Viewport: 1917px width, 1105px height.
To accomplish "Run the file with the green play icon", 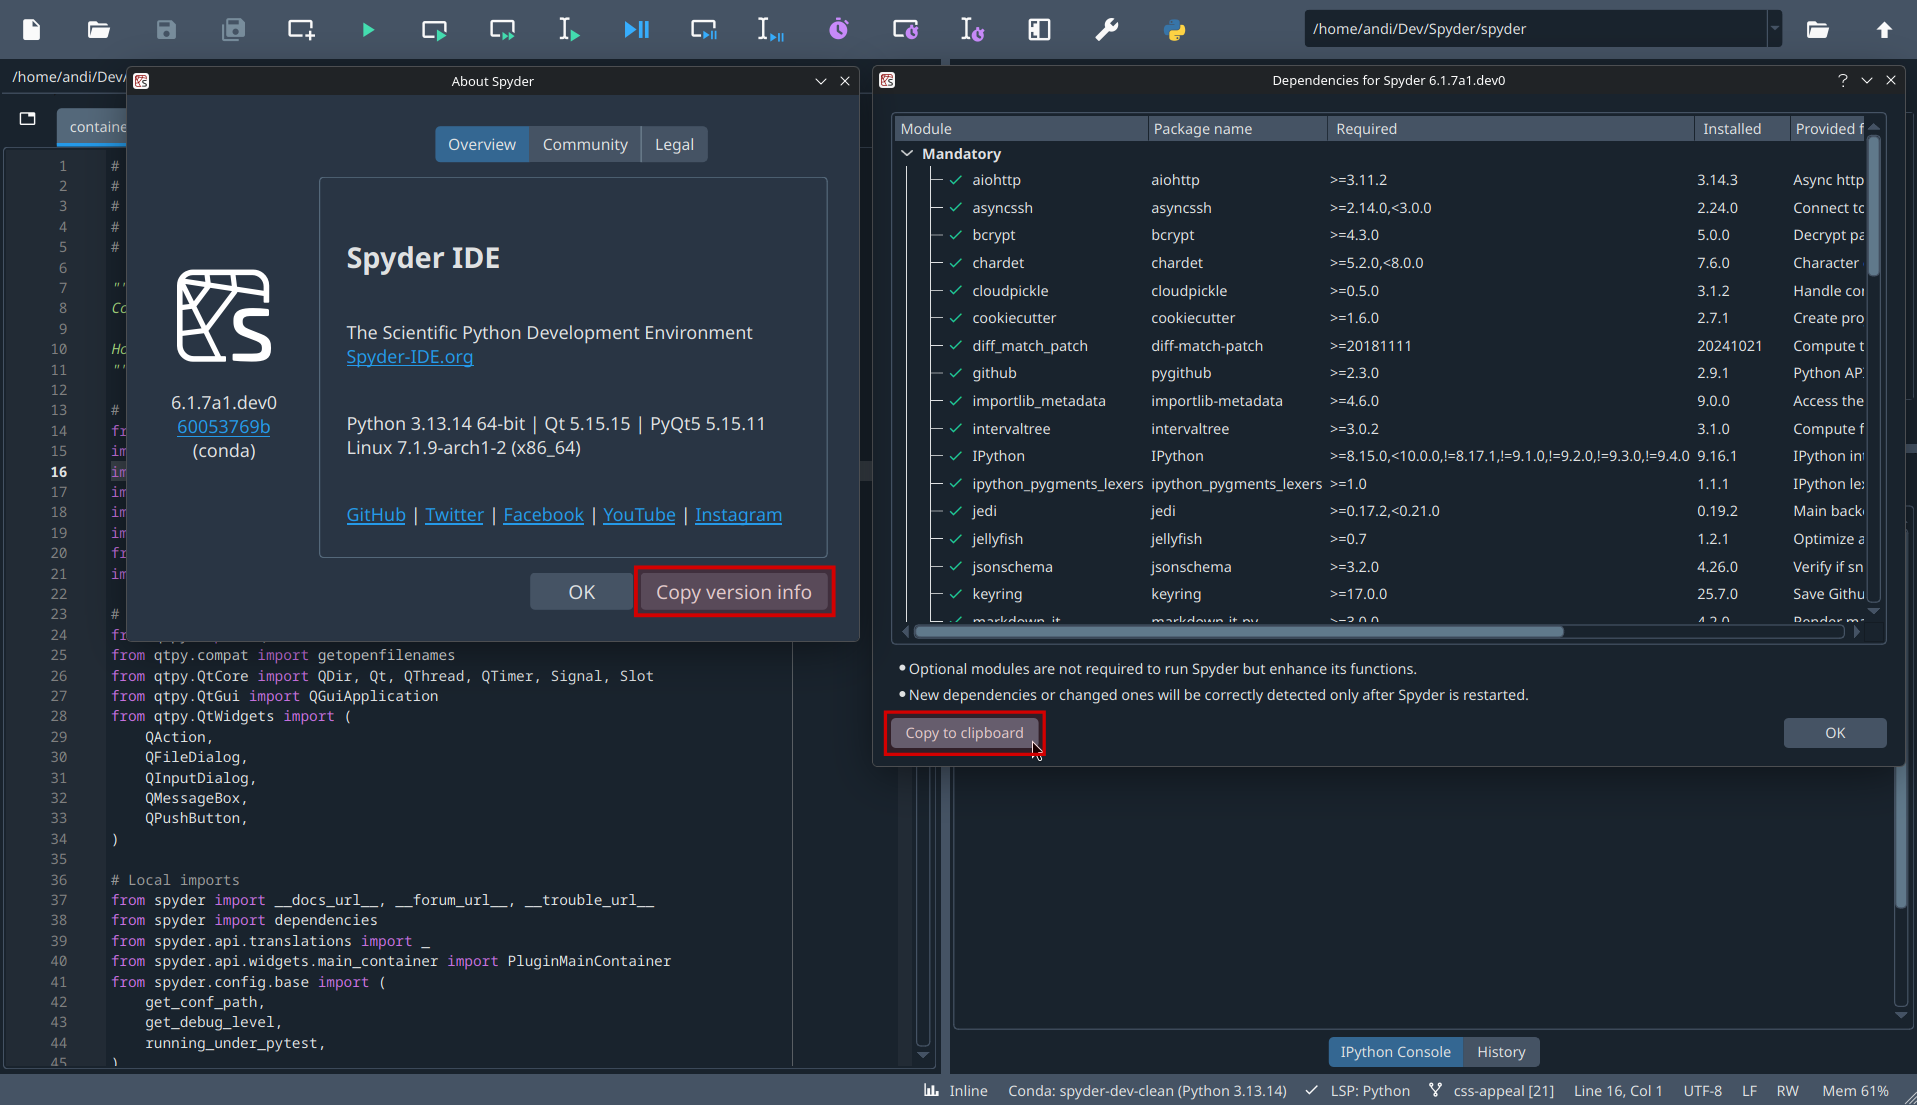I will (368, 30).
